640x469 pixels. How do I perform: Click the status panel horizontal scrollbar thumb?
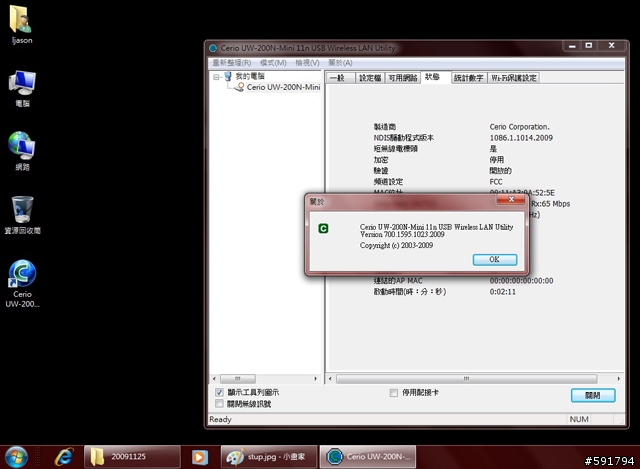(466, 379)
